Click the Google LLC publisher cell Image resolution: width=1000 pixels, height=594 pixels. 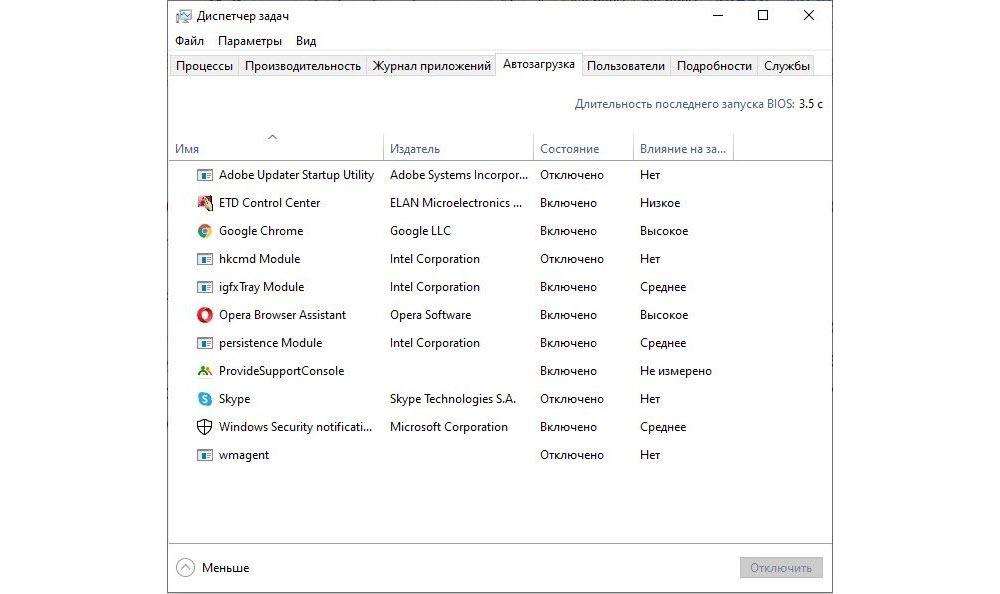pos(420,231)
